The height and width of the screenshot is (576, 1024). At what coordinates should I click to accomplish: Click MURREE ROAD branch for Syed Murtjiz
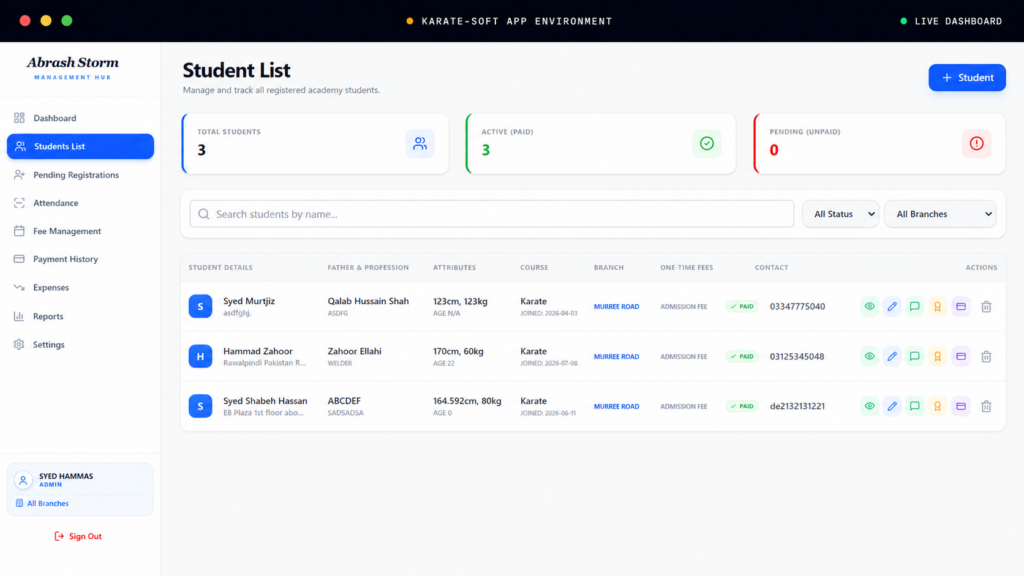(x=616, y=306)
